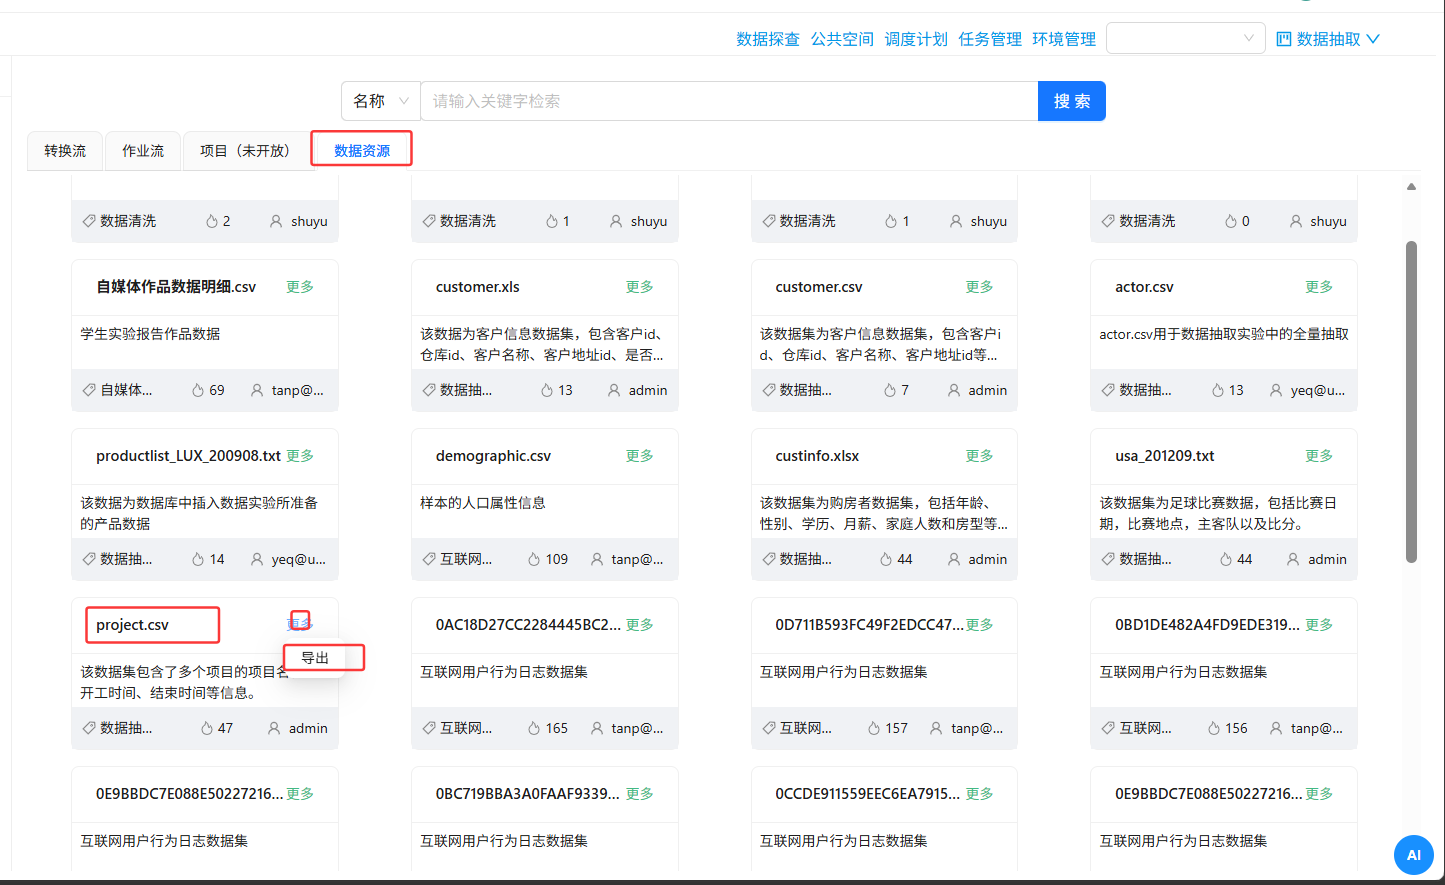Click the 数据抽取 panel icon
Image resolution: width=1445 pixels, height=885 pixels.
[x=1284, y=39]
